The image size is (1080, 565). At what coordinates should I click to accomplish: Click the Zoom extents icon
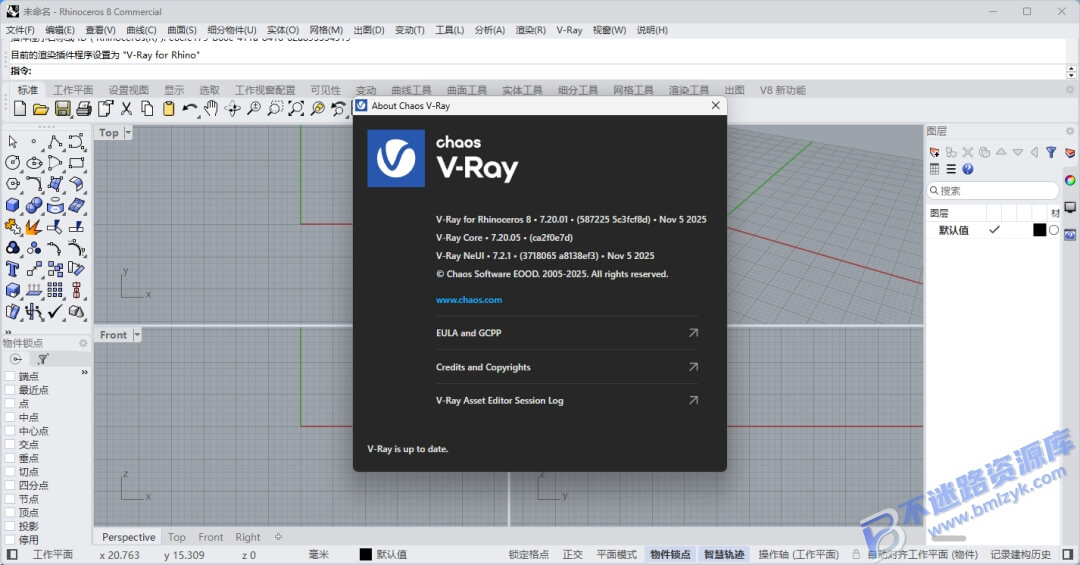(x=296, y=108)
